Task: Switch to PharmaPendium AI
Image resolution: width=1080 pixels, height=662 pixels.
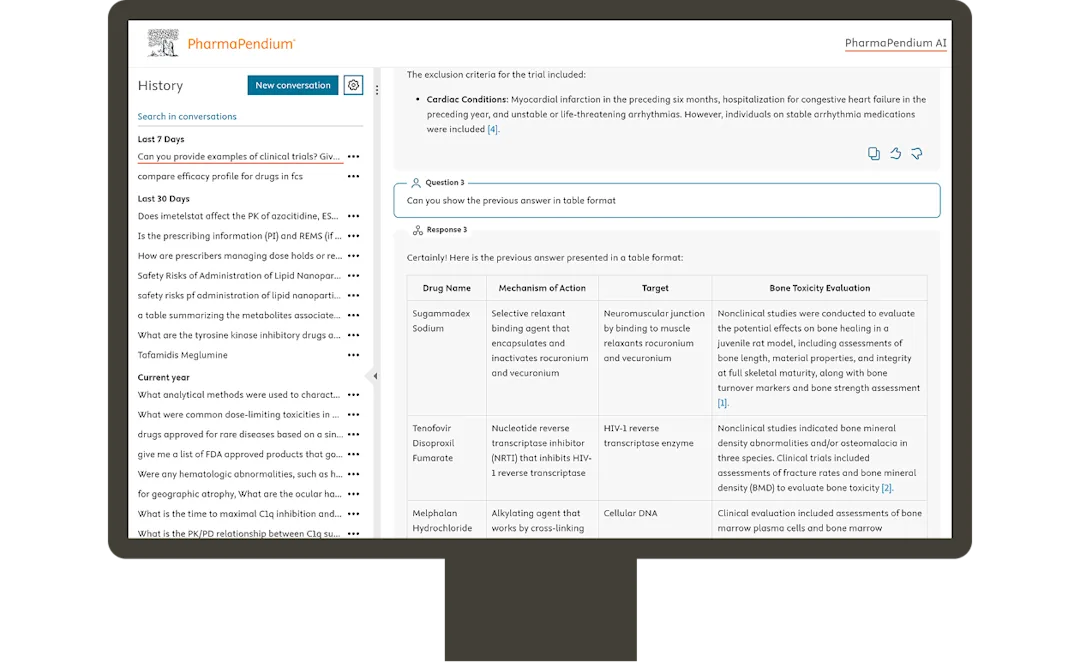Action: pos(896,44)
